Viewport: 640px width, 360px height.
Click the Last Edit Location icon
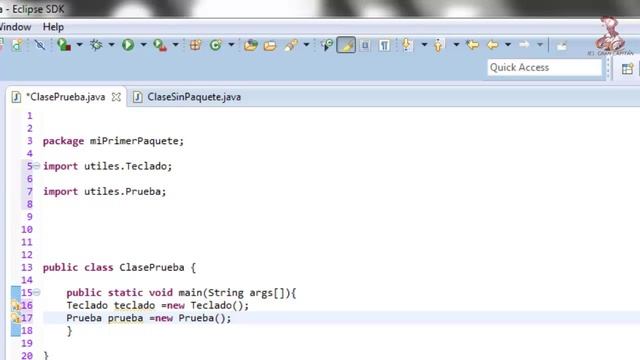[473, 44]
